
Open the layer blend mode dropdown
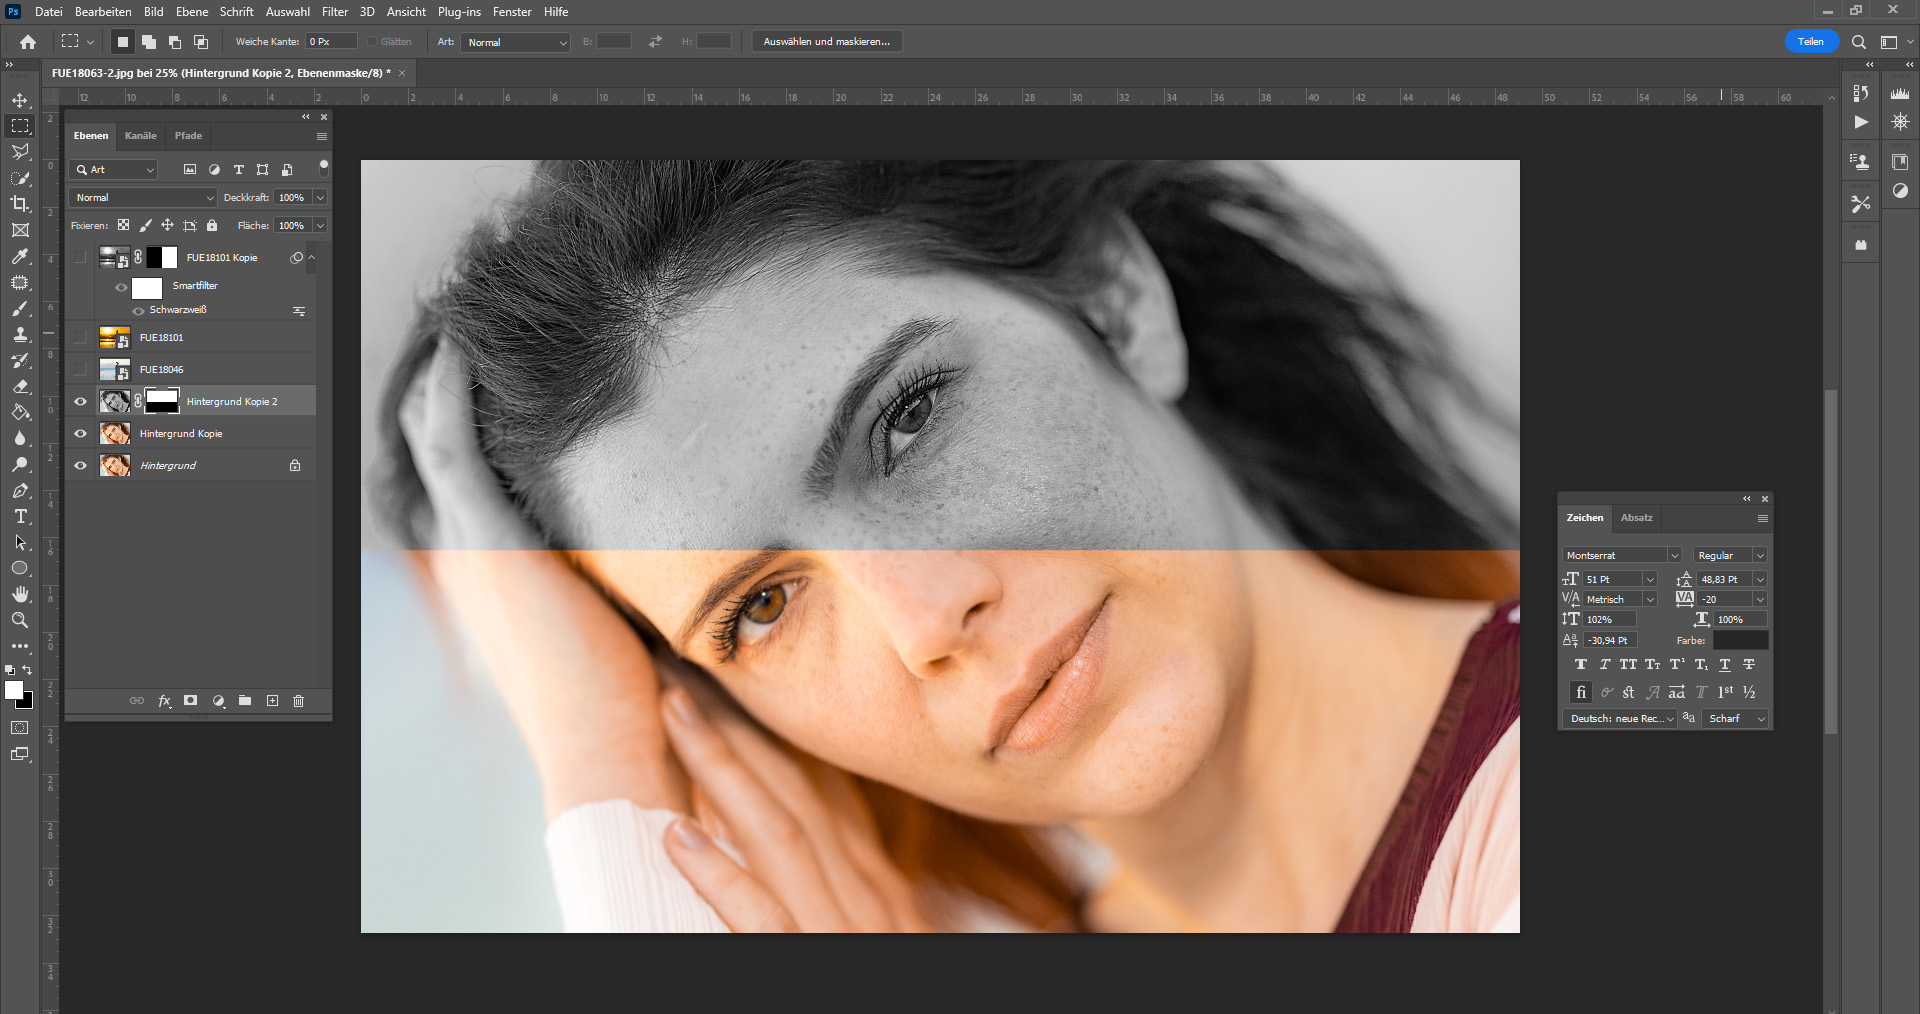click(x=144, y=198)
